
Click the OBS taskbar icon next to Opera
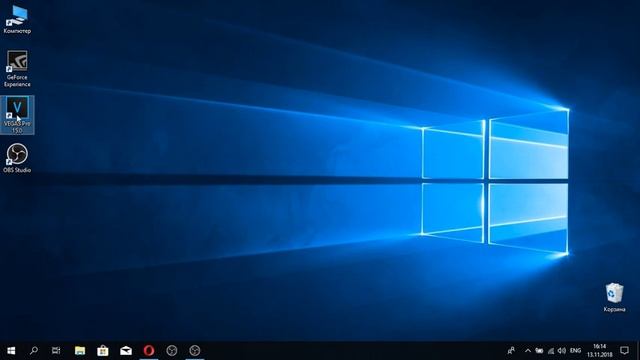(x=172, y=351)
